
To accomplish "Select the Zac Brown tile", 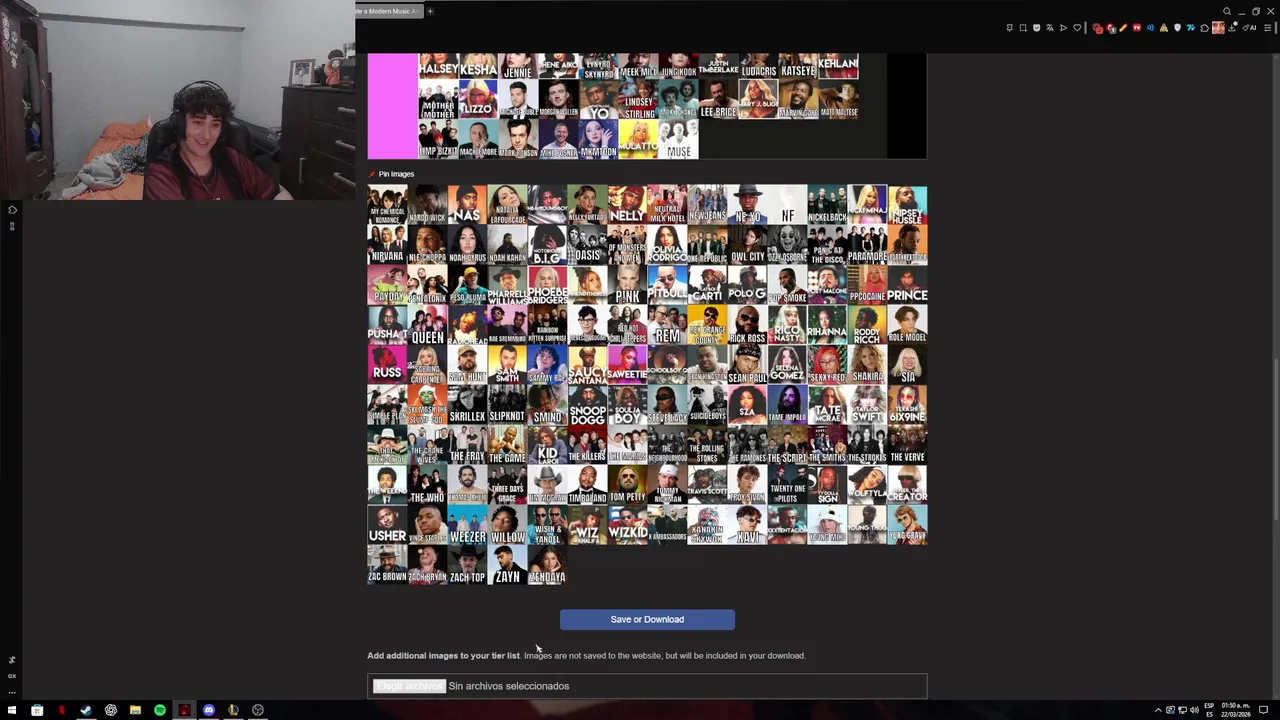I will point(388,565).
